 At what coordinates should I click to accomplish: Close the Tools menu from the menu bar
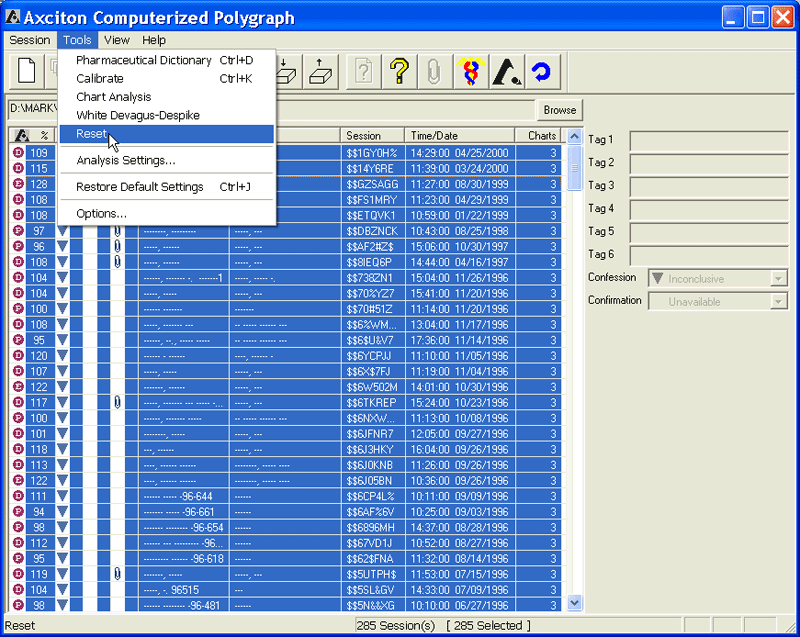tap(77, 40)
